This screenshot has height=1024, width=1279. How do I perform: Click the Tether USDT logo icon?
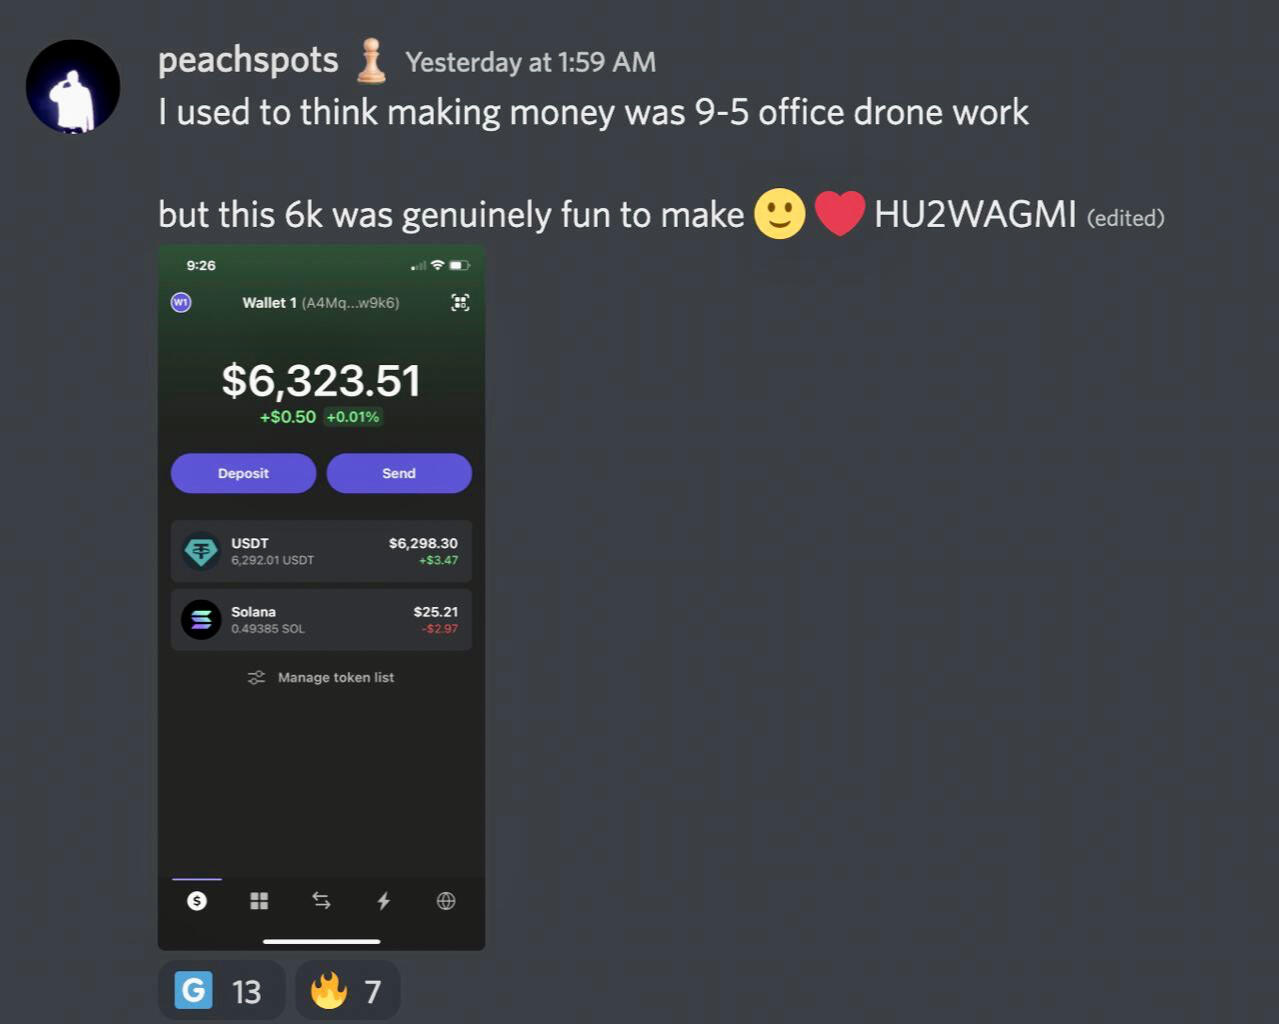201,551
